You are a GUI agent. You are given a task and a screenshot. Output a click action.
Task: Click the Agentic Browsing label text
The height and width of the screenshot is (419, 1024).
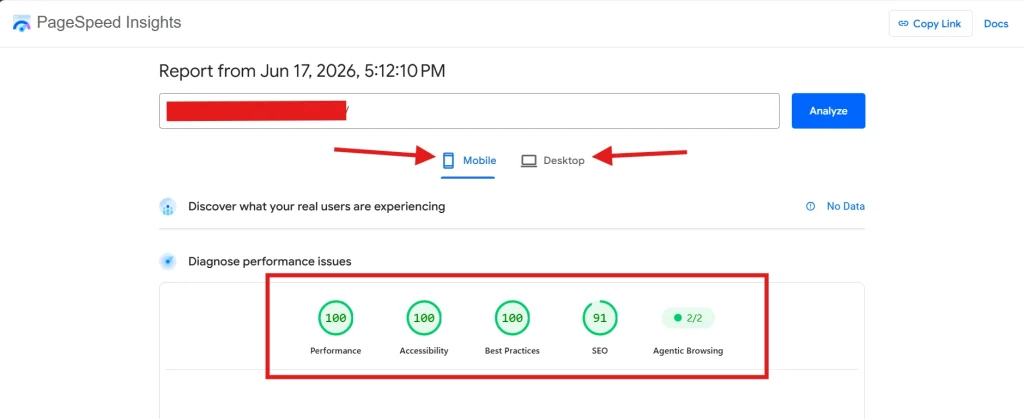point(688,351)
